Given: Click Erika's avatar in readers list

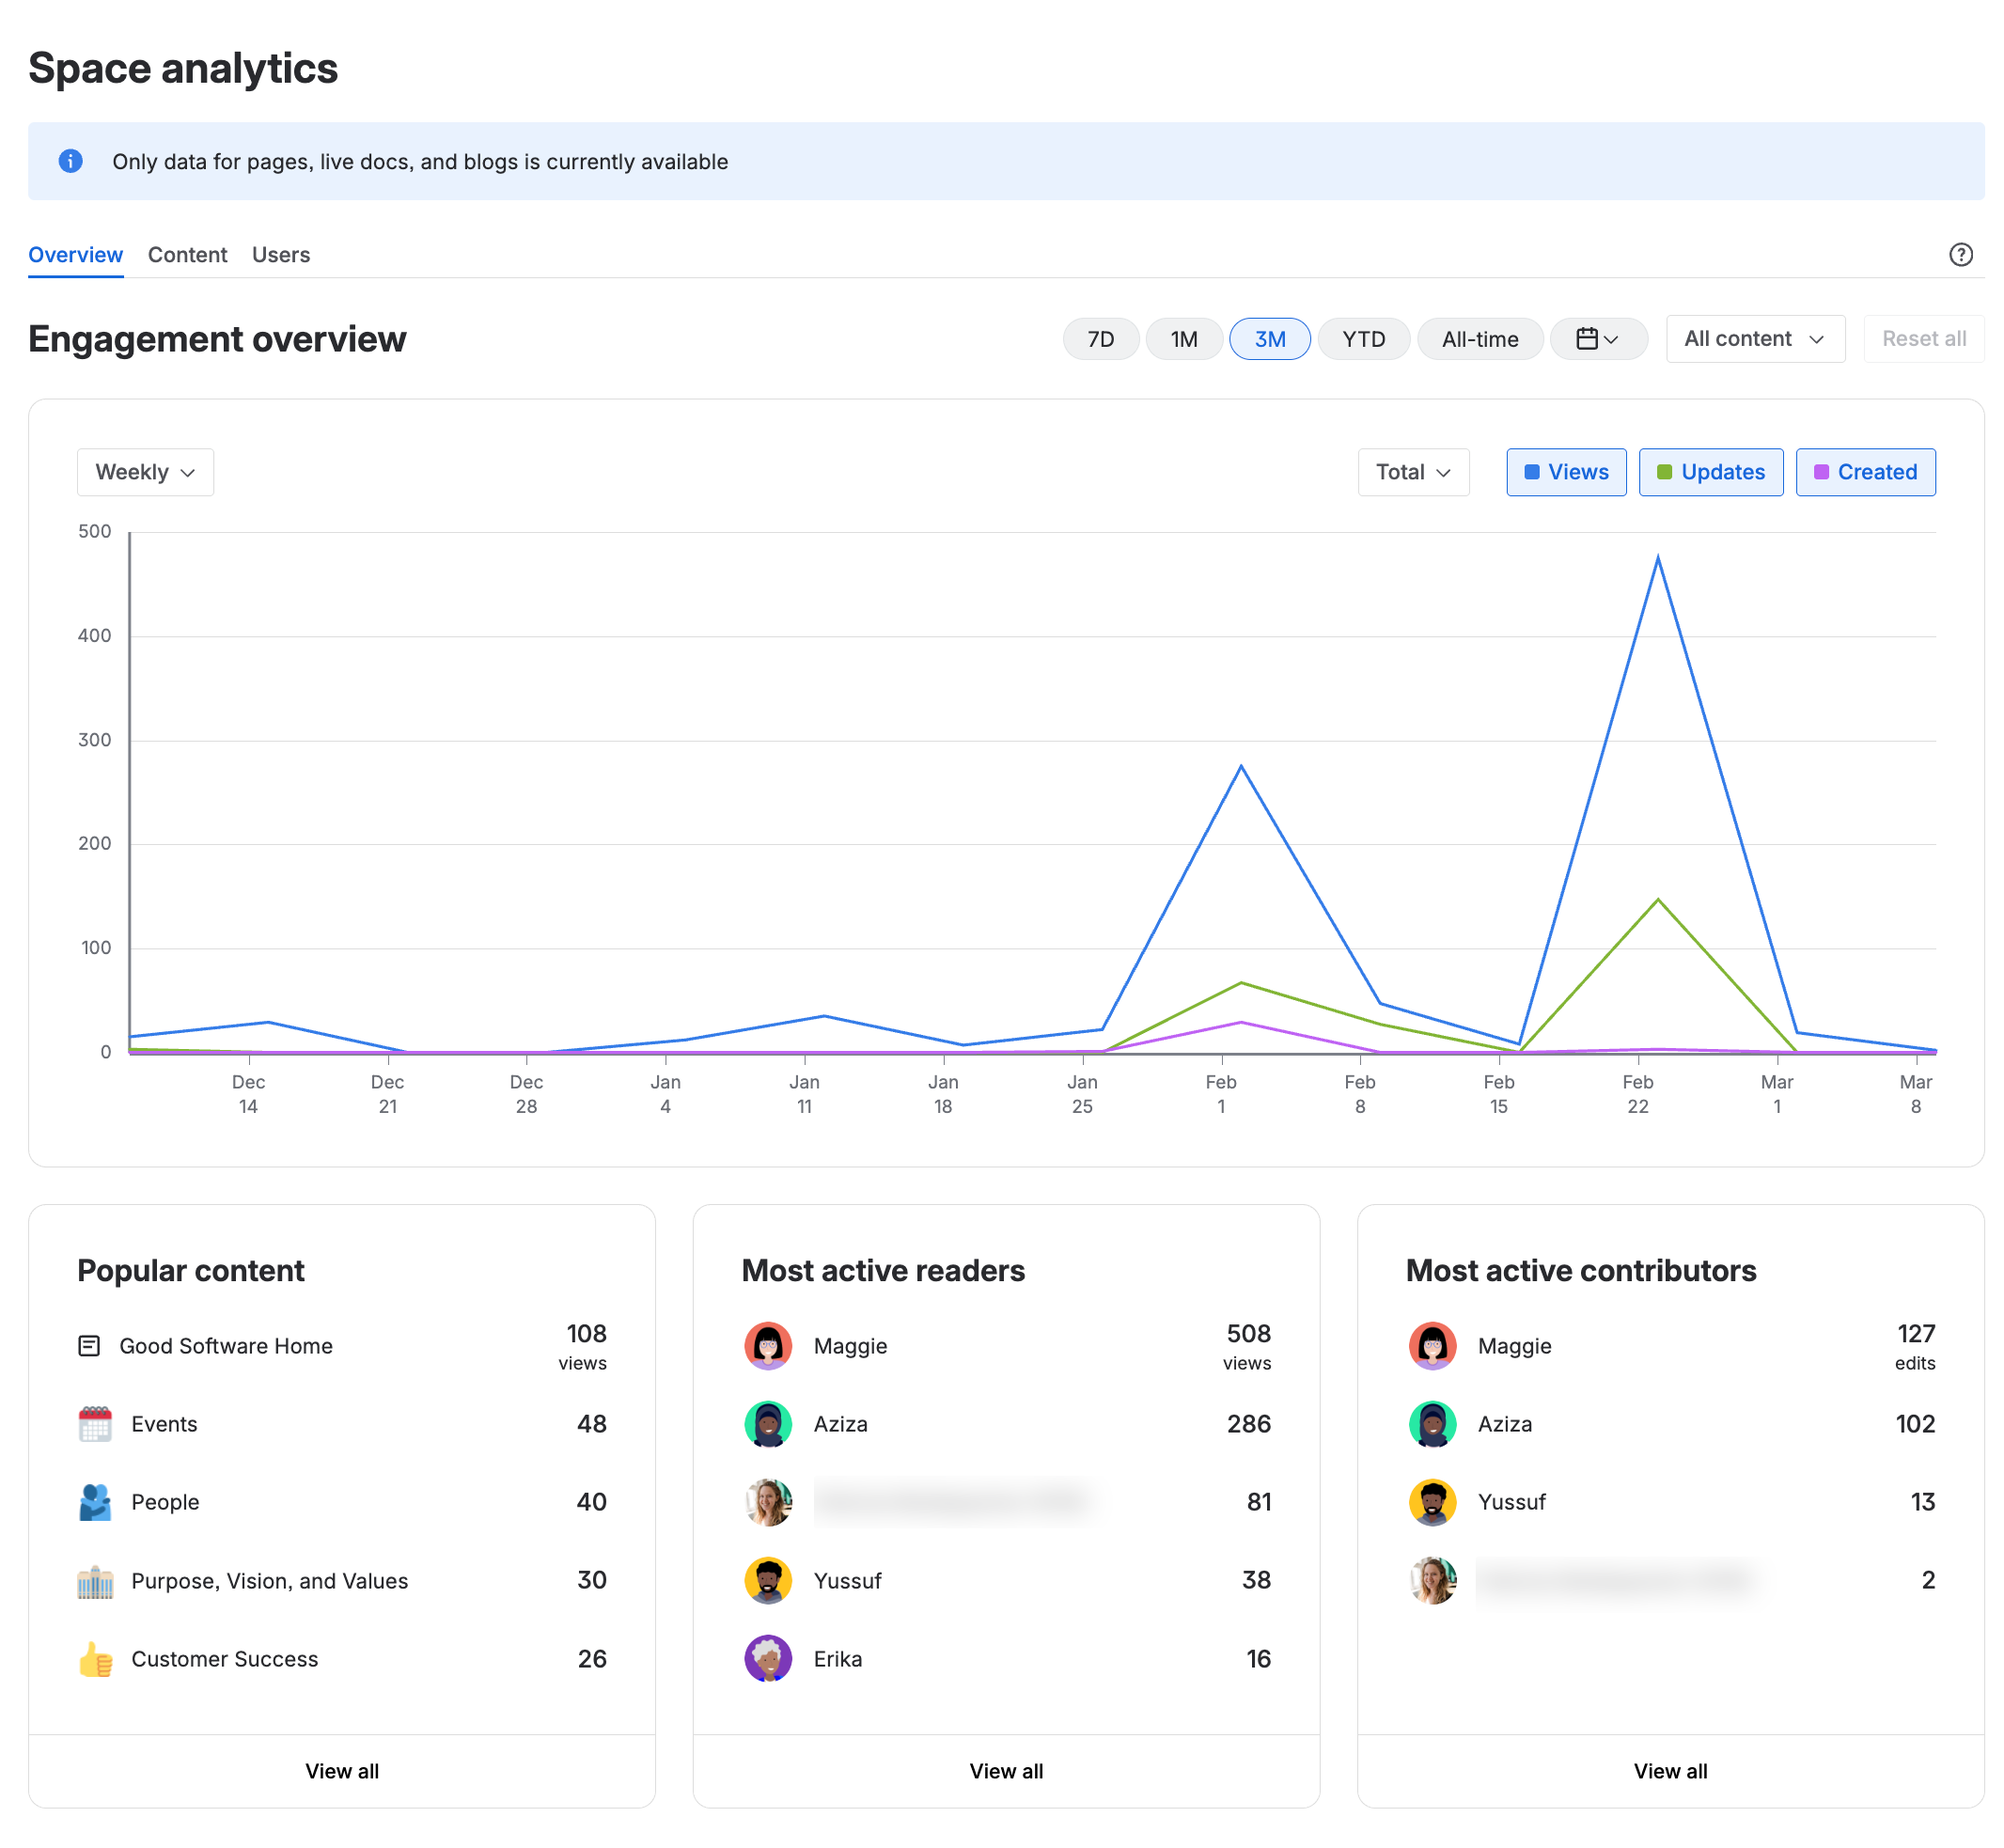Looking at the screenshot, I should [x=768, y=1658].
